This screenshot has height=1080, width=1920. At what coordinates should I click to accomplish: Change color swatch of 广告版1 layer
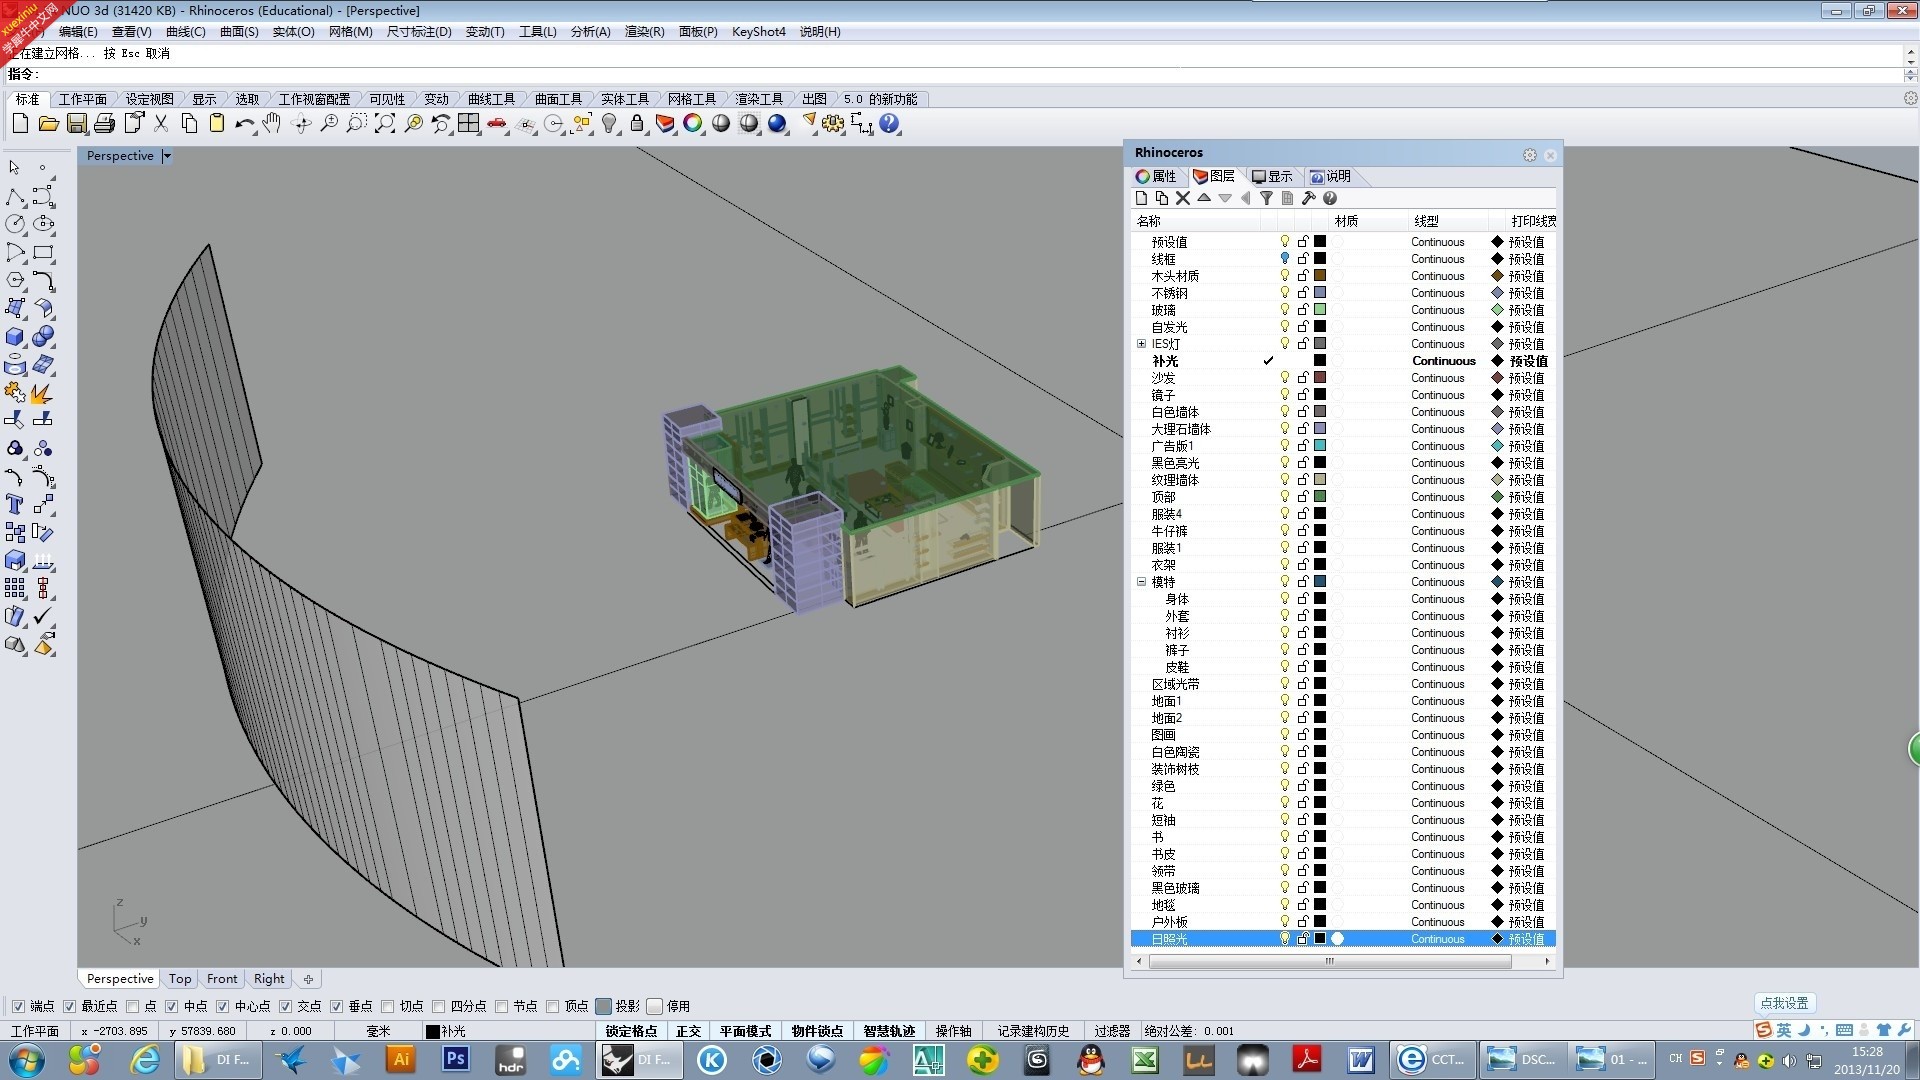1320,445
